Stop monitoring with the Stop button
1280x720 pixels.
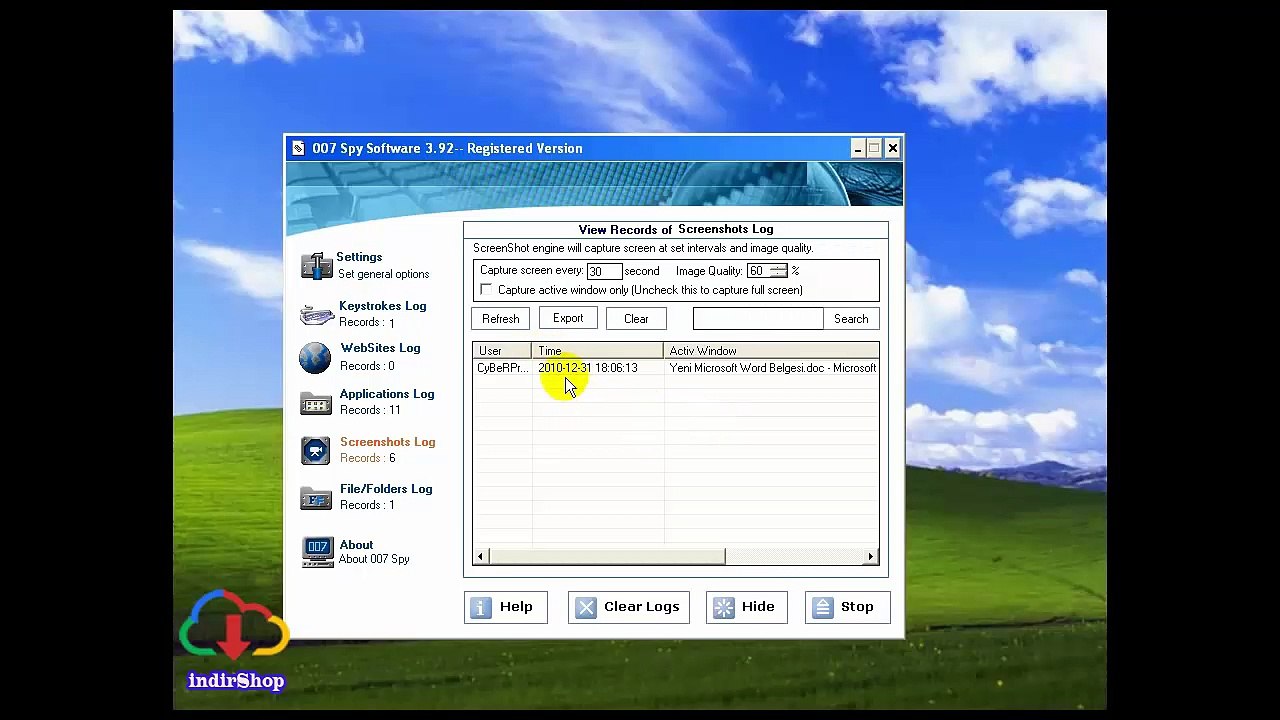(847, 607)
